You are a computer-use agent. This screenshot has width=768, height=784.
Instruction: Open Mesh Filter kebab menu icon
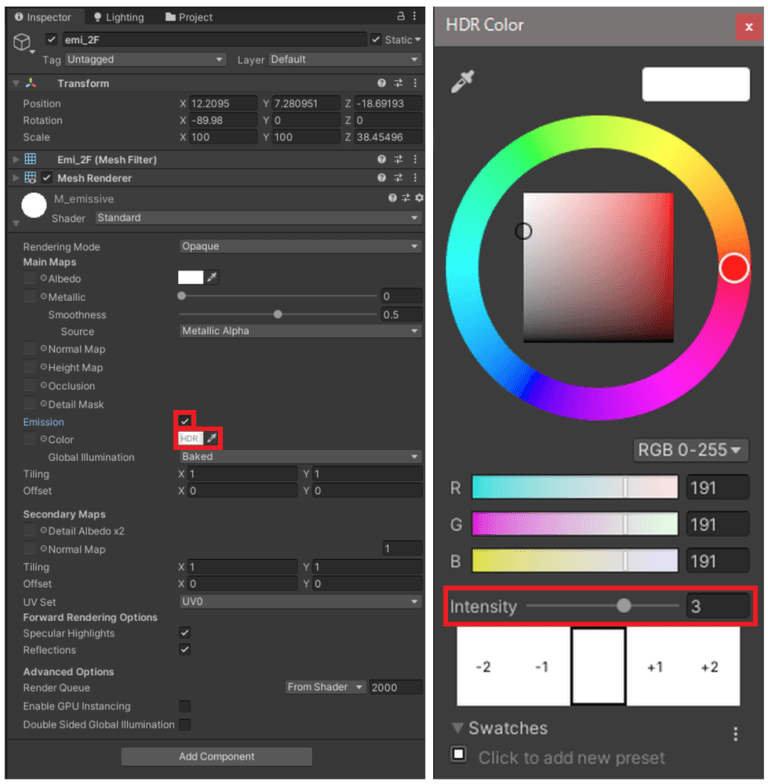[x=414, y=159]
